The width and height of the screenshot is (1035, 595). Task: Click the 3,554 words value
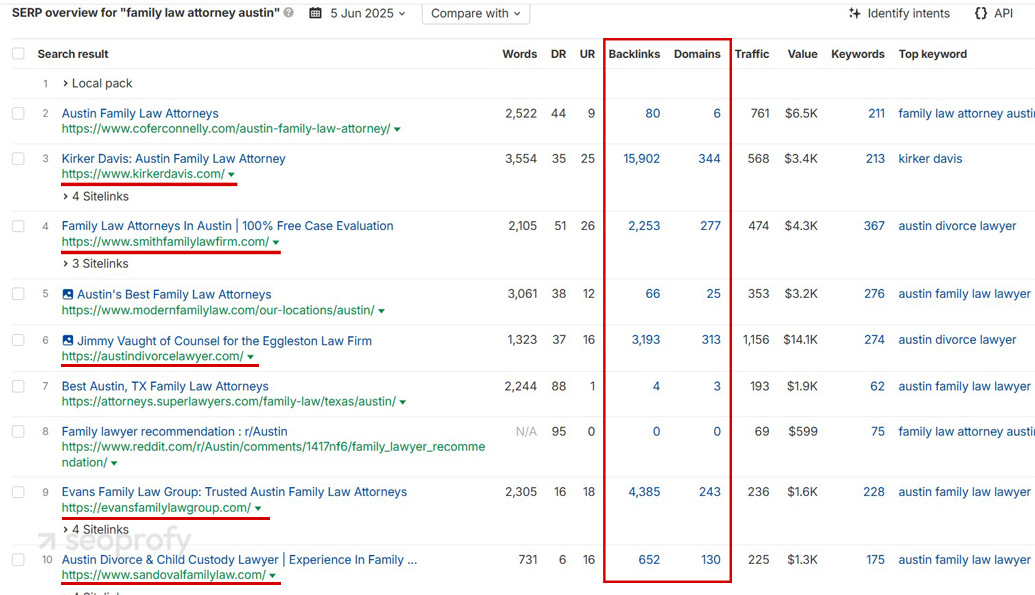[521, 158]
